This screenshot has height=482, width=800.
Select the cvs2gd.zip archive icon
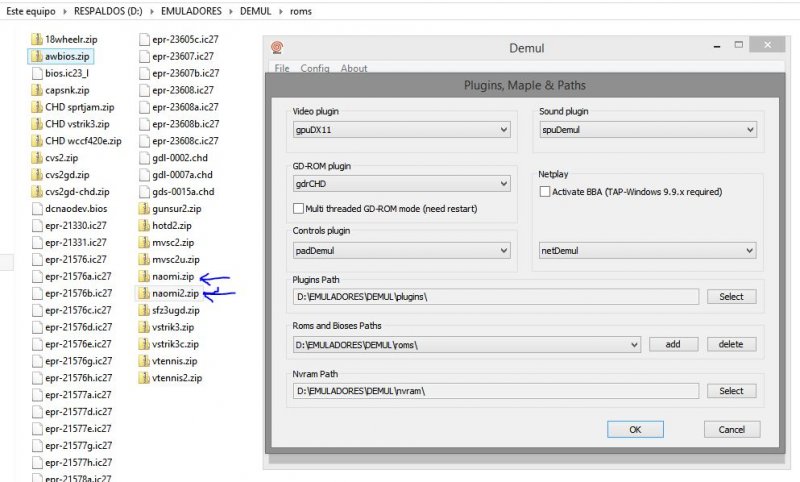tap(37, 174)
